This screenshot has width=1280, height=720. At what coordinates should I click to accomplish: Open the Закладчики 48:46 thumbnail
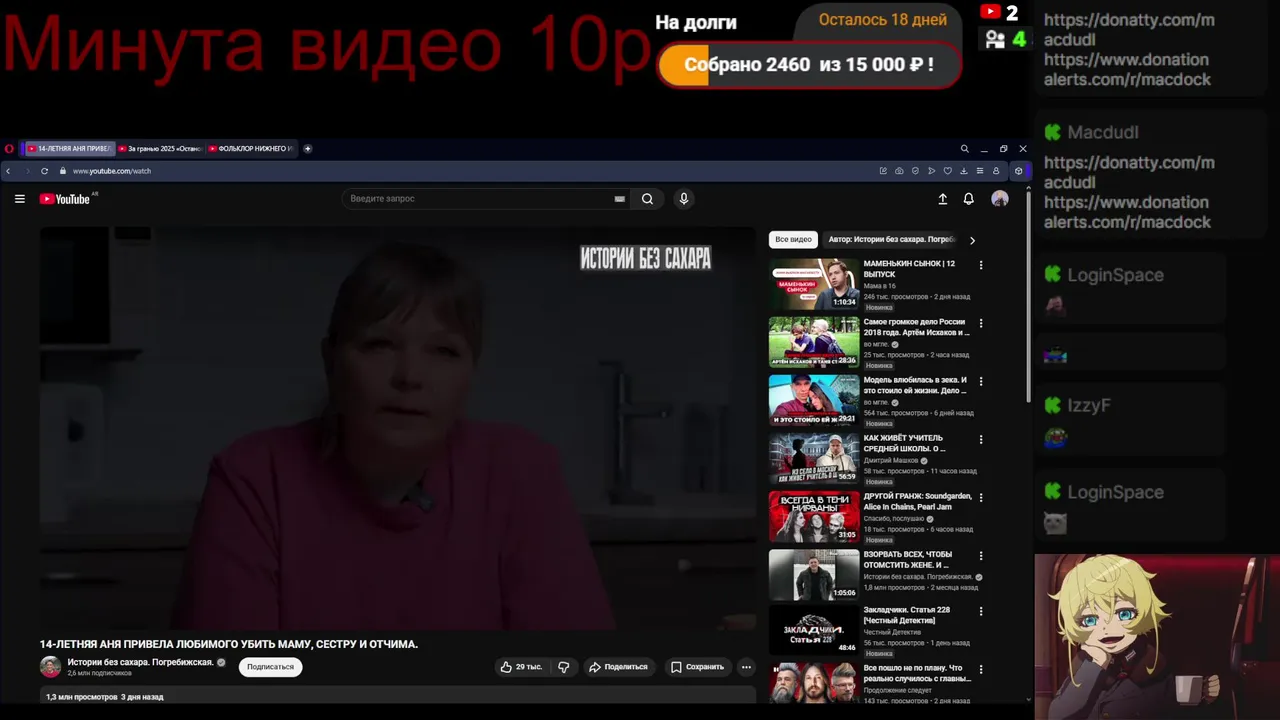814,631
